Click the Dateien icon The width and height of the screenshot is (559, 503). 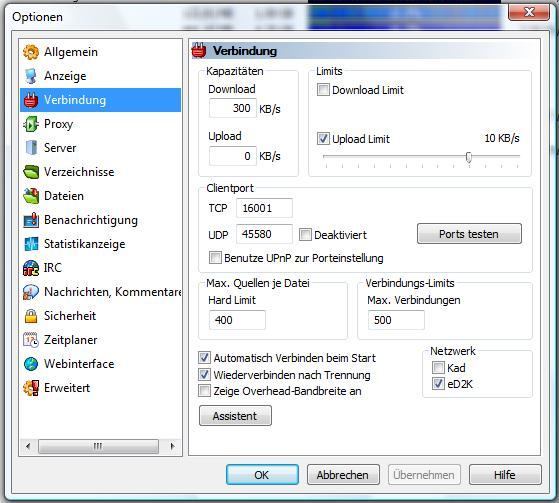coord(31,196)
